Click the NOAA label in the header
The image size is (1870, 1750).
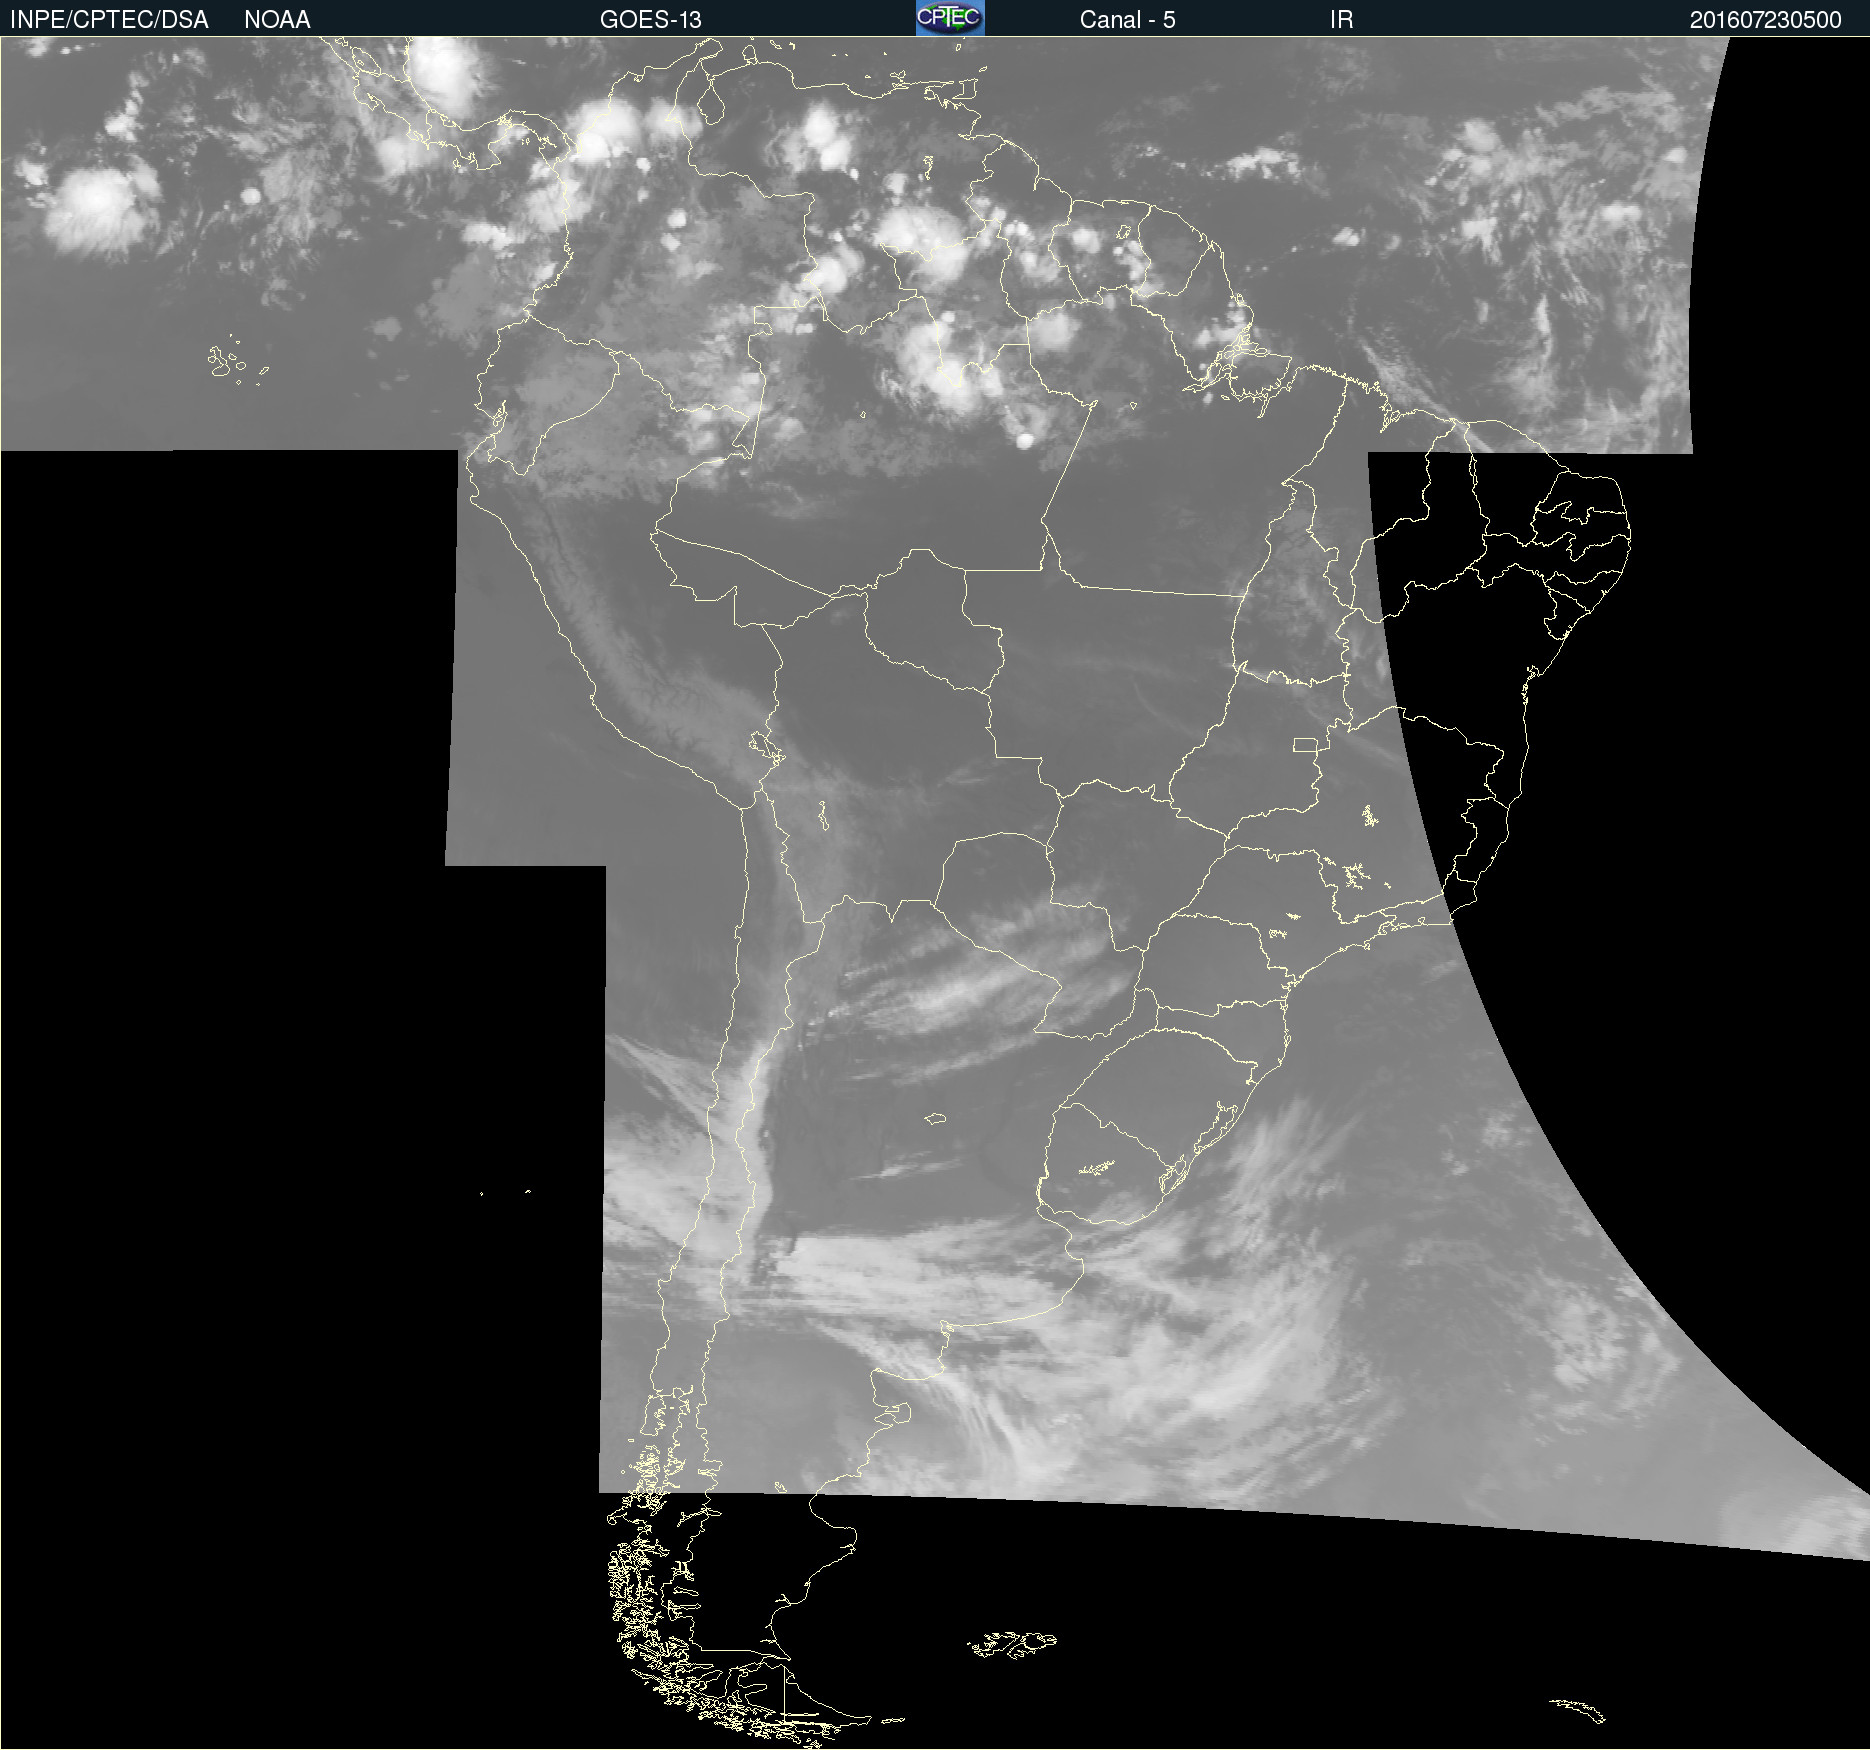(x=277, y=20)
